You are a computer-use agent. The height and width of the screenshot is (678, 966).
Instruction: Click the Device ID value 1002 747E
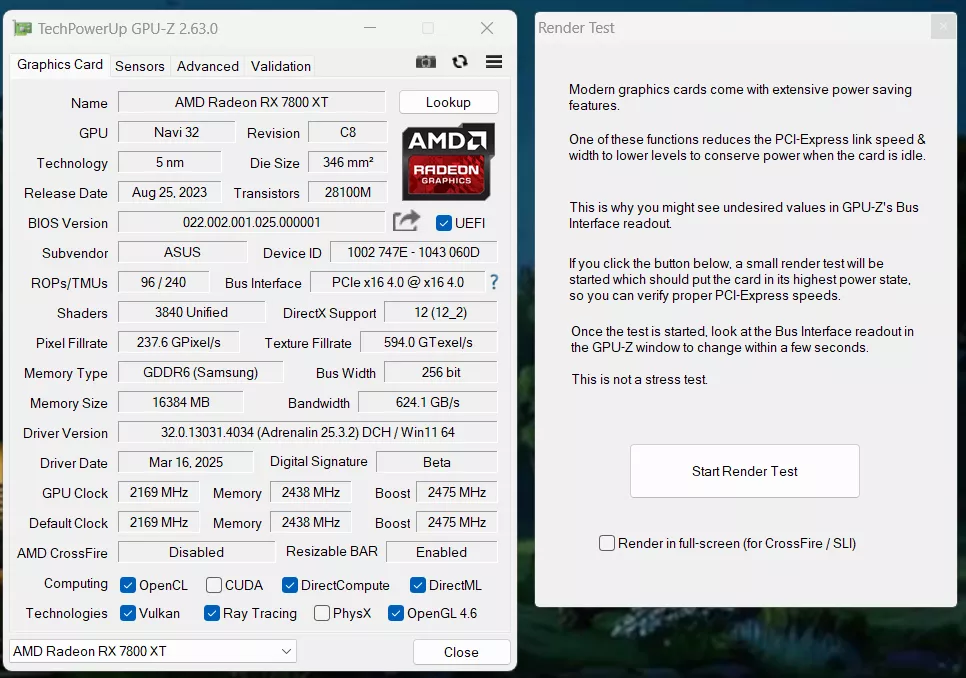point(413,252)
